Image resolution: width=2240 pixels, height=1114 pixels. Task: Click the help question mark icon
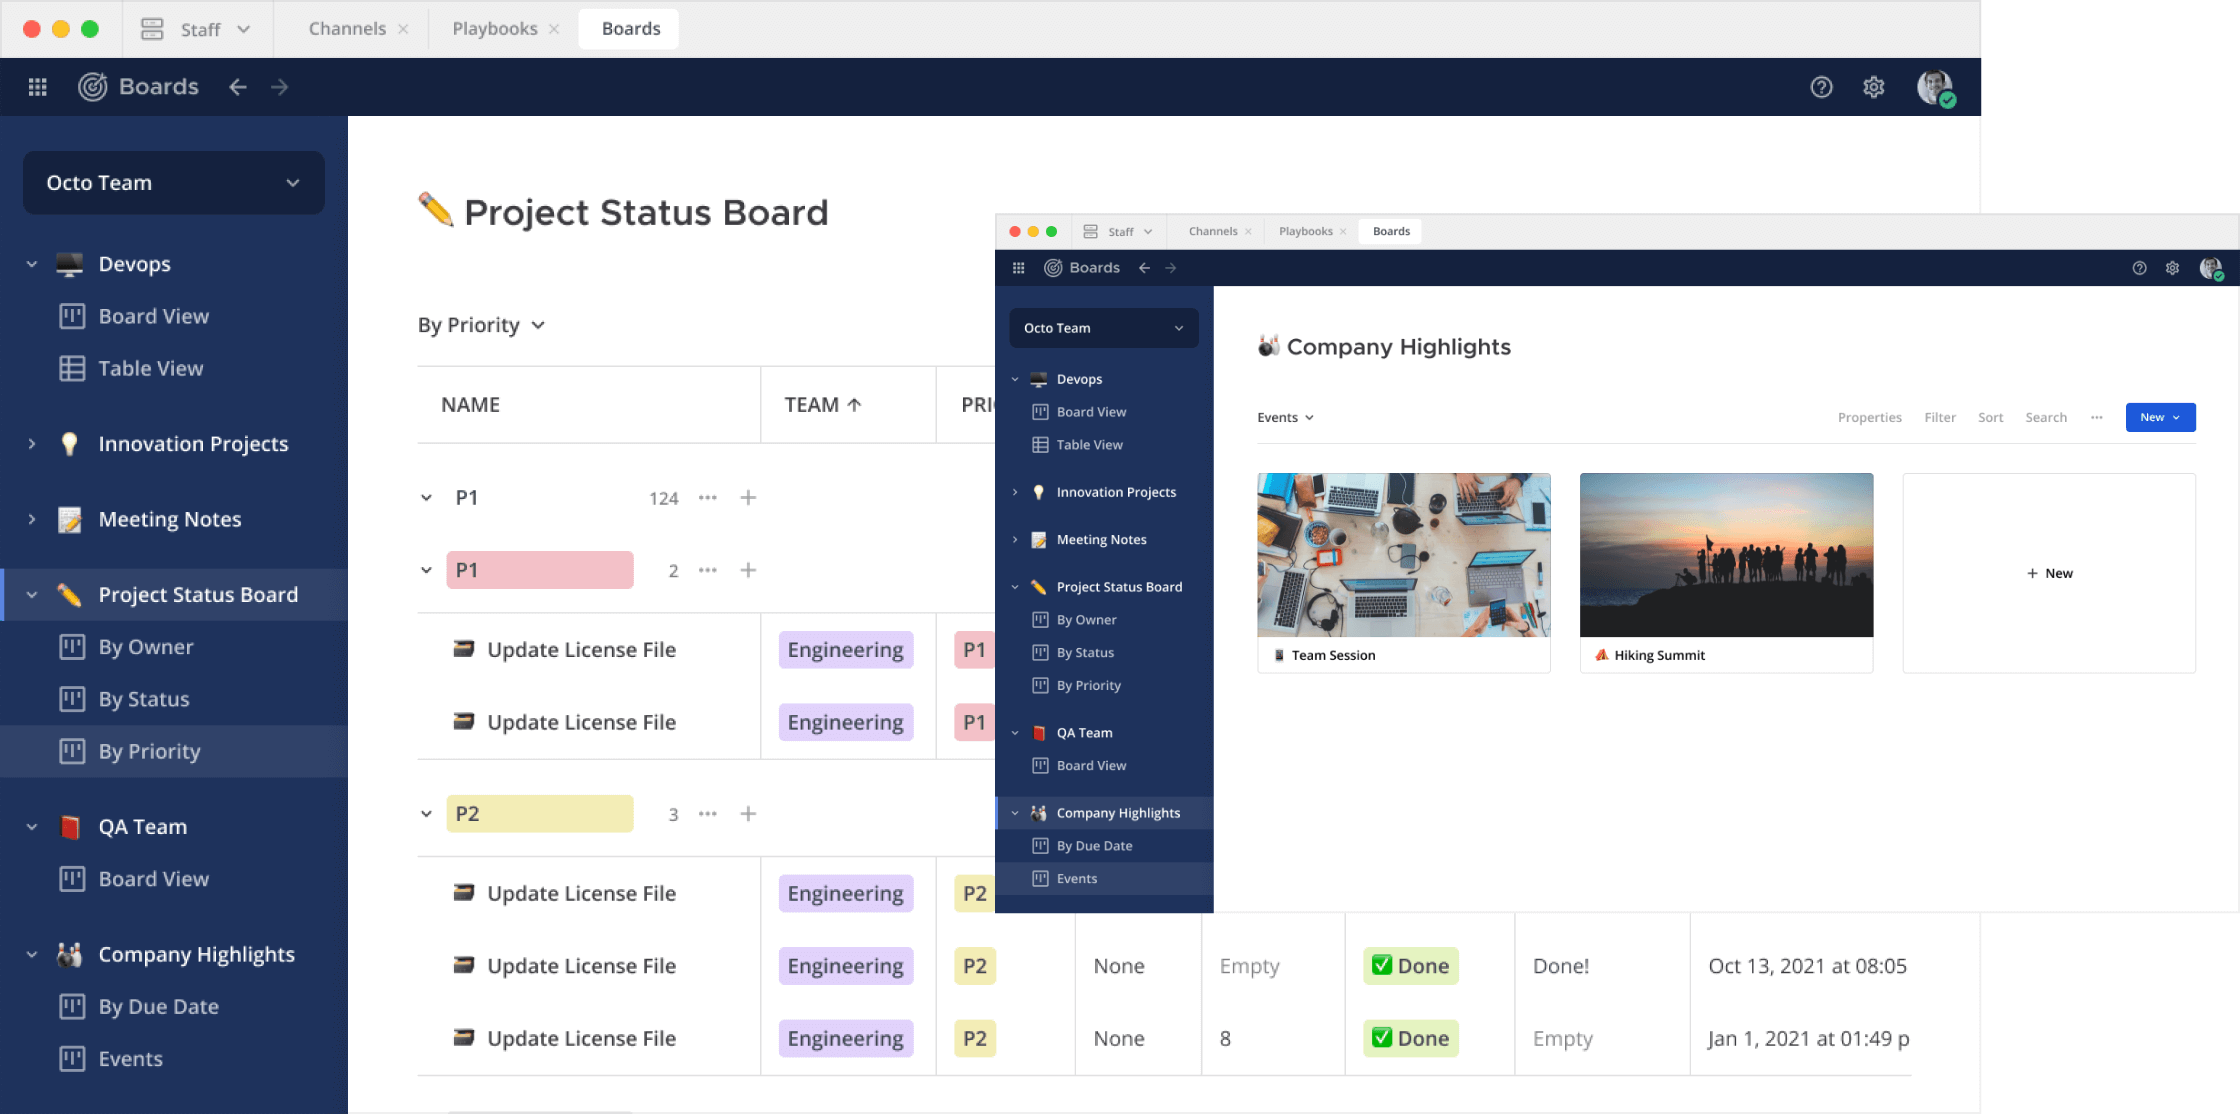pos(1821,87)
